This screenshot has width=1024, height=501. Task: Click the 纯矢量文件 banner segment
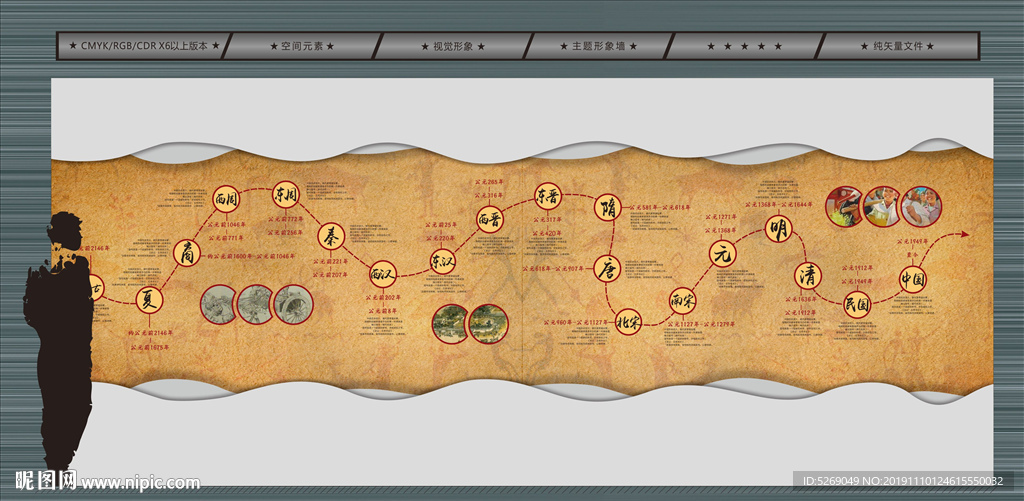898,46
